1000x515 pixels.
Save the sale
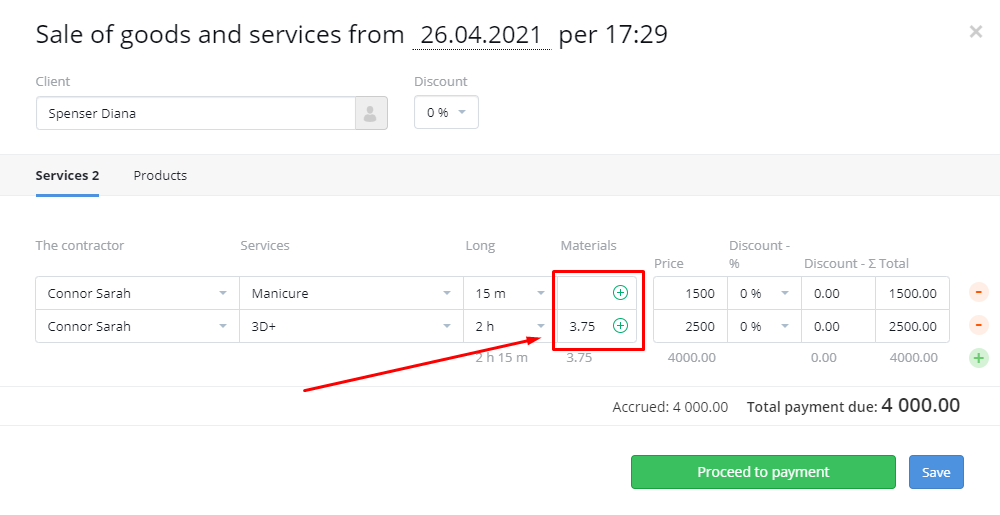tap(936, 472)
